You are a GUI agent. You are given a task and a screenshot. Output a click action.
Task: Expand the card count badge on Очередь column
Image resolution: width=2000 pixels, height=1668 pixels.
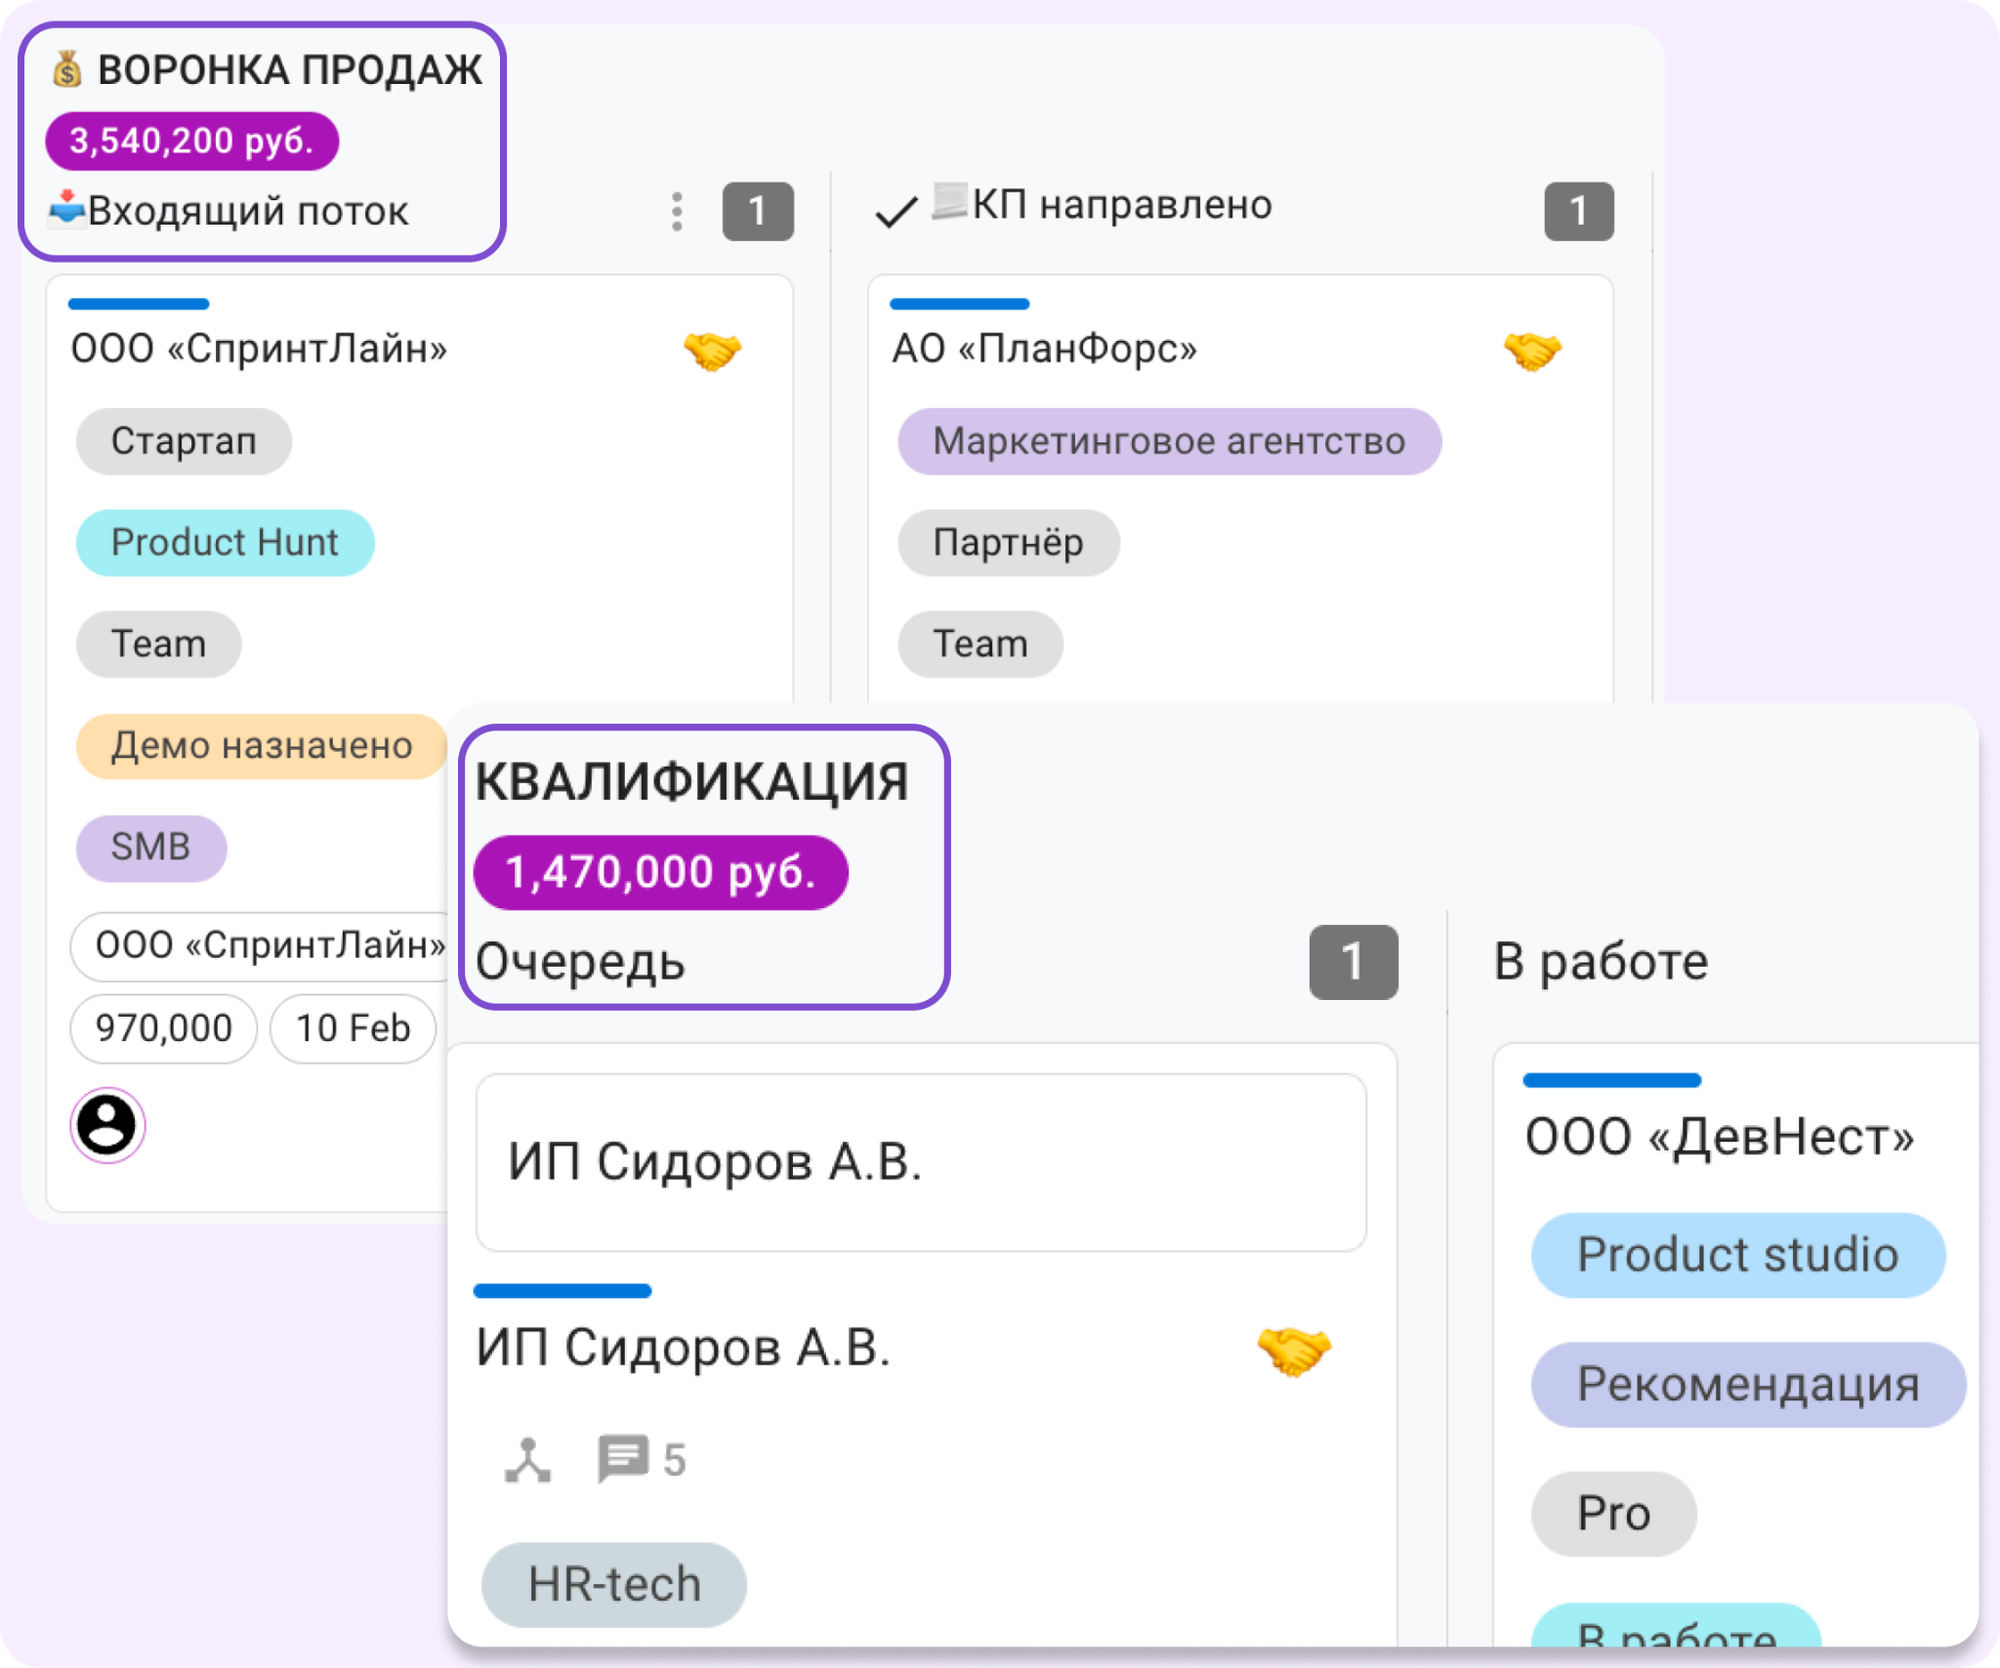tap(1352, 961)
